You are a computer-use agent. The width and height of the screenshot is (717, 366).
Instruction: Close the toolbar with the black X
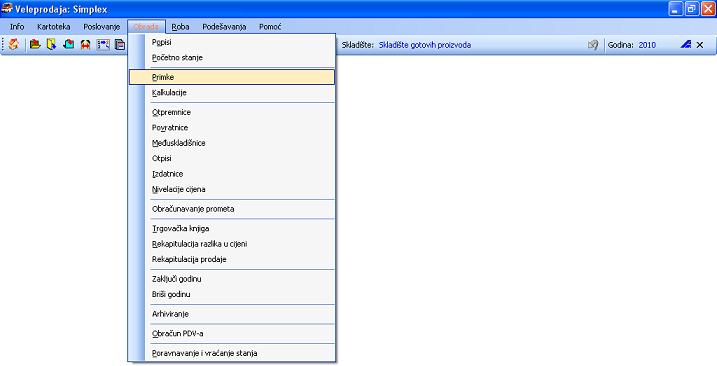click(x=700, y=45)
